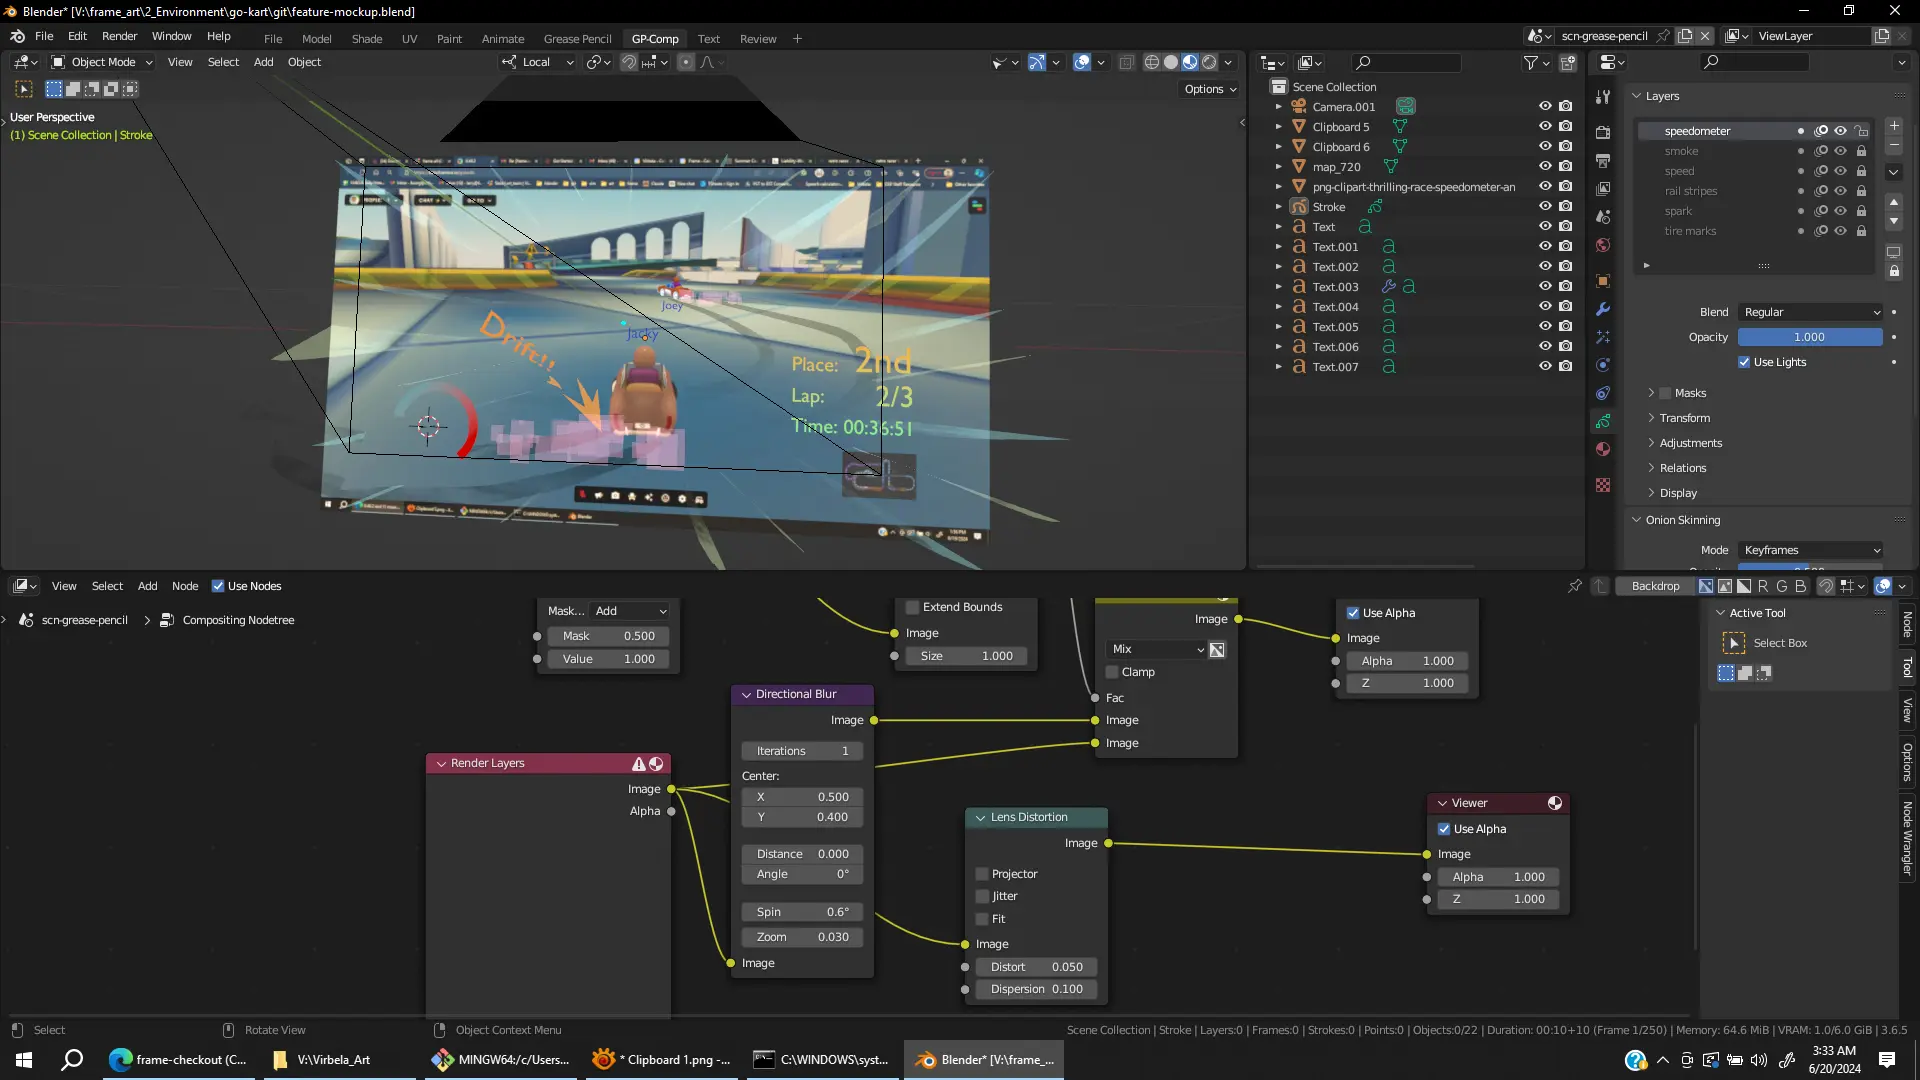Expand the Camera.001 tree item
Viewport: 1920px width, 1080px height.
pyautogui.click(x=1278, y=107)
